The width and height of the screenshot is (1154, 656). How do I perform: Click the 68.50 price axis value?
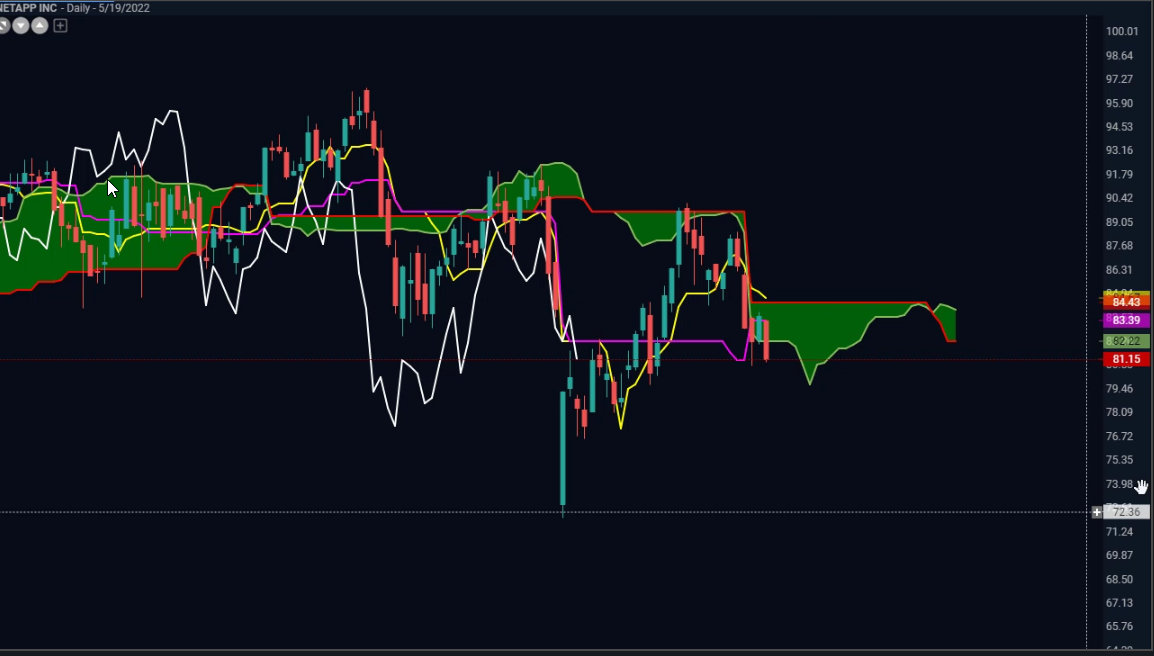(1119, 579)
